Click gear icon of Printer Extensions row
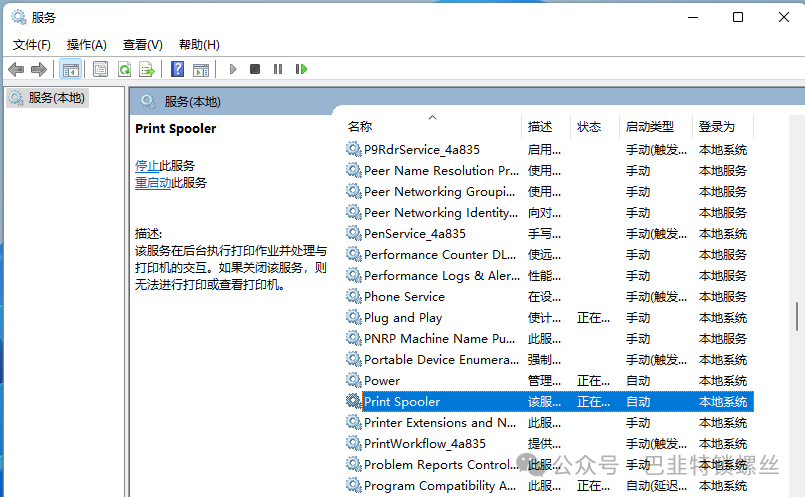Screen dimensions: 805x497 pyautogui.click(x=353, y=423)
